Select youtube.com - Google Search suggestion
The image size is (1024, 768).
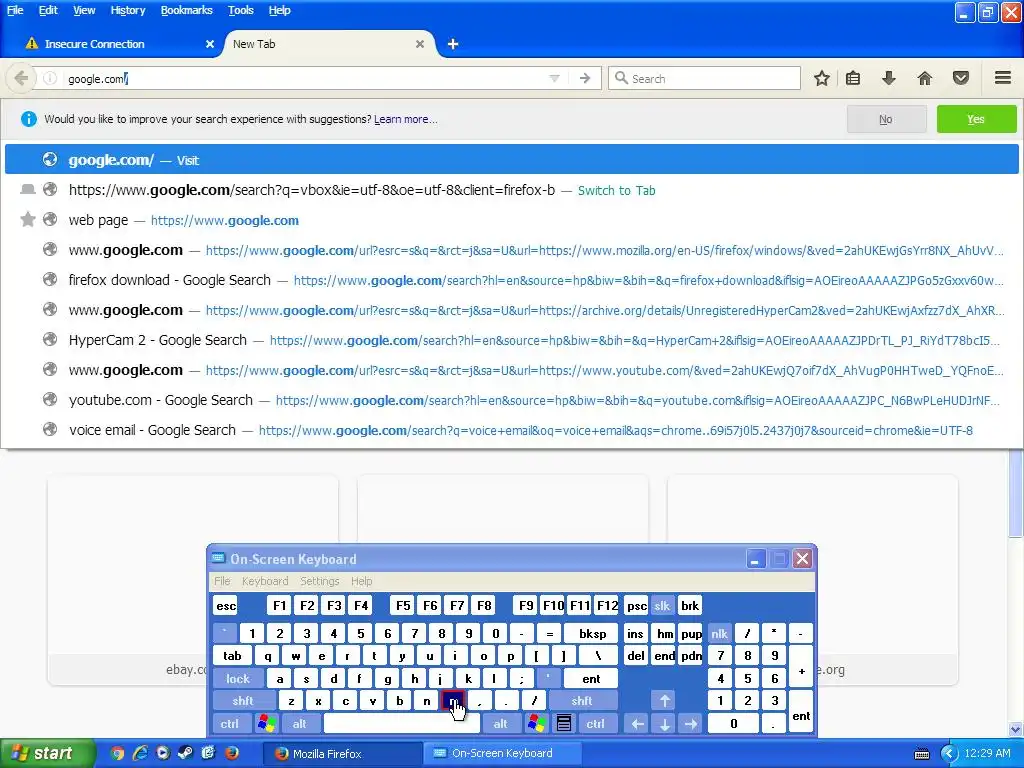pyautogui.click(x=512, y=400)
